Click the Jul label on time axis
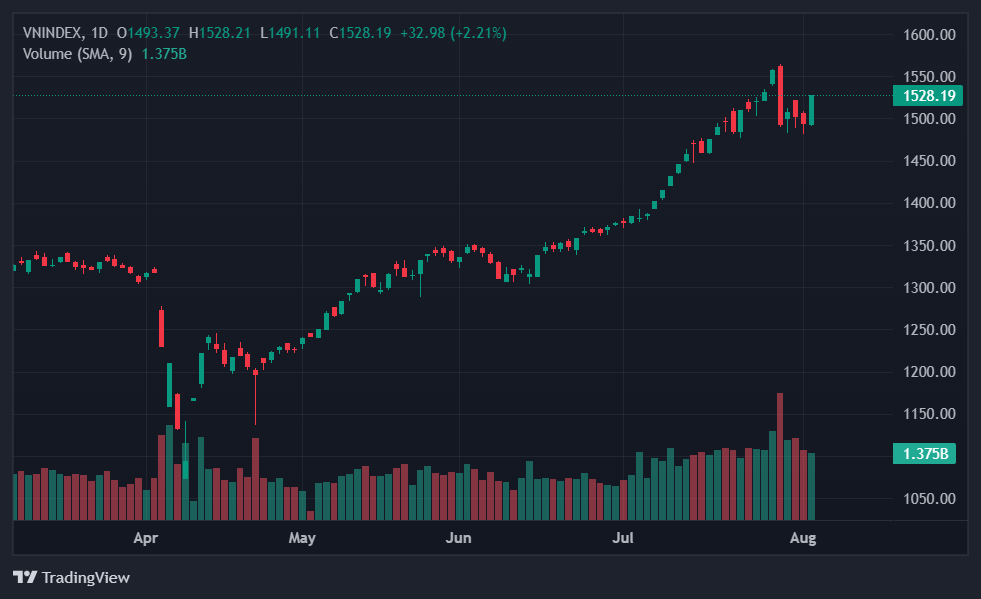The image size is (981, 599). [x=623, y=538]
